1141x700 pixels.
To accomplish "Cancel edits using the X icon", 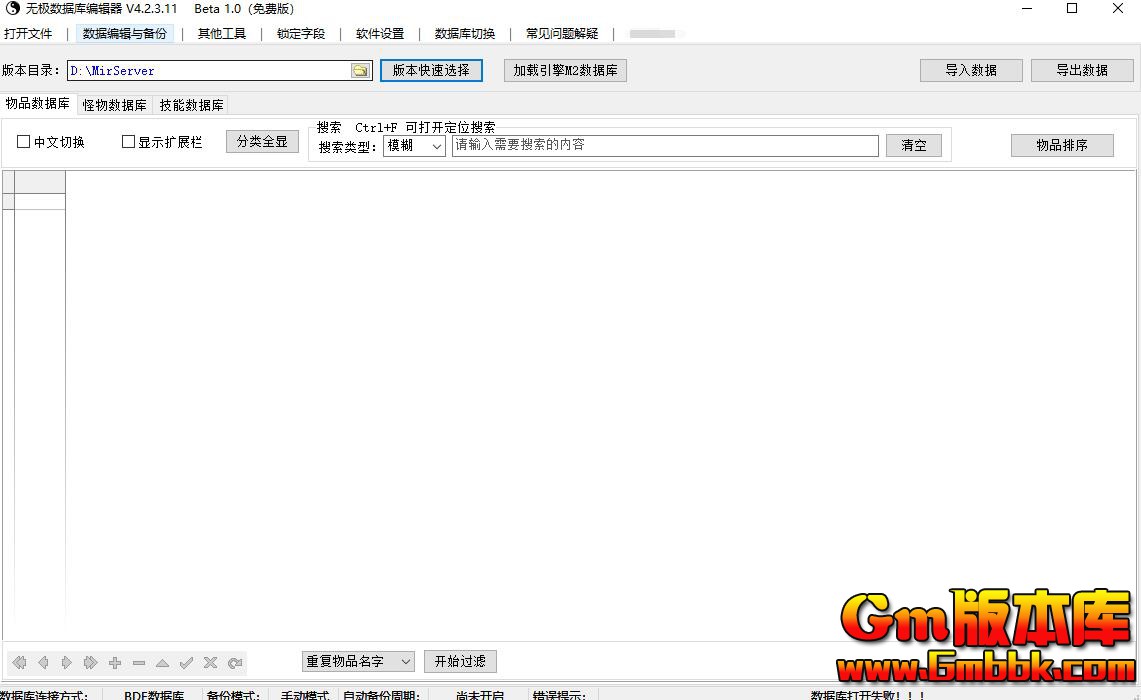I will pos(211,662).
